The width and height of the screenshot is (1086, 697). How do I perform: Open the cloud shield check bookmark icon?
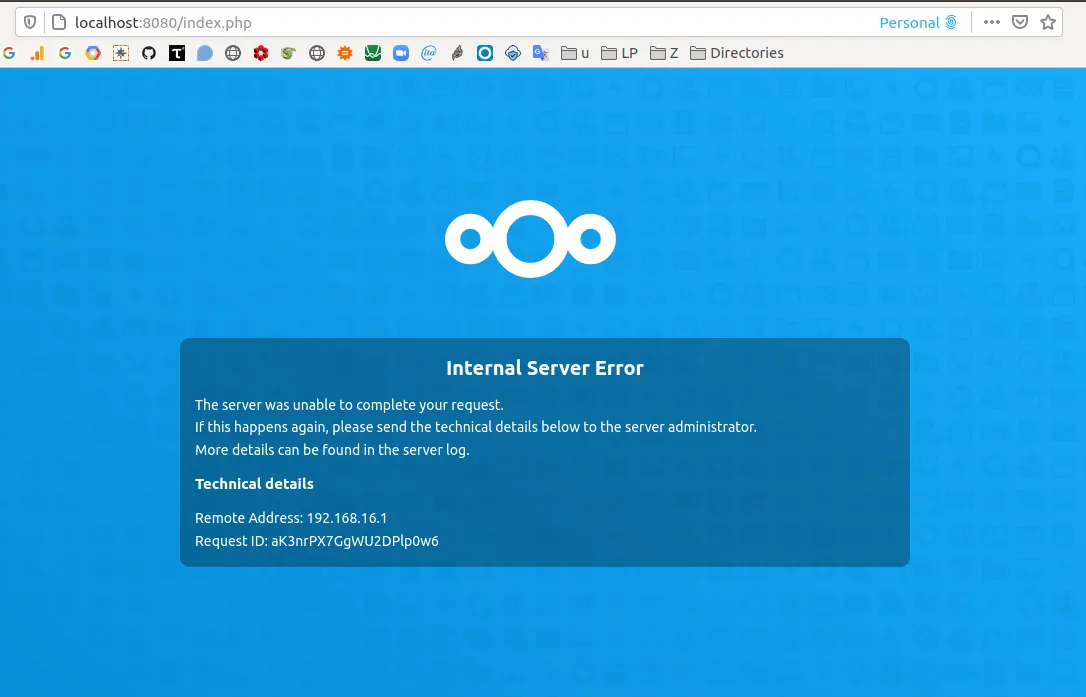(x=513, y=53)
